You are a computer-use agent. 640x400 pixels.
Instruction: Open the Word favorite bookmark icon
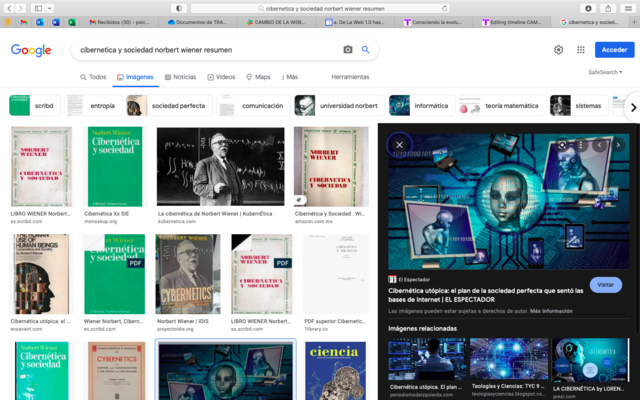pos(56,22)
